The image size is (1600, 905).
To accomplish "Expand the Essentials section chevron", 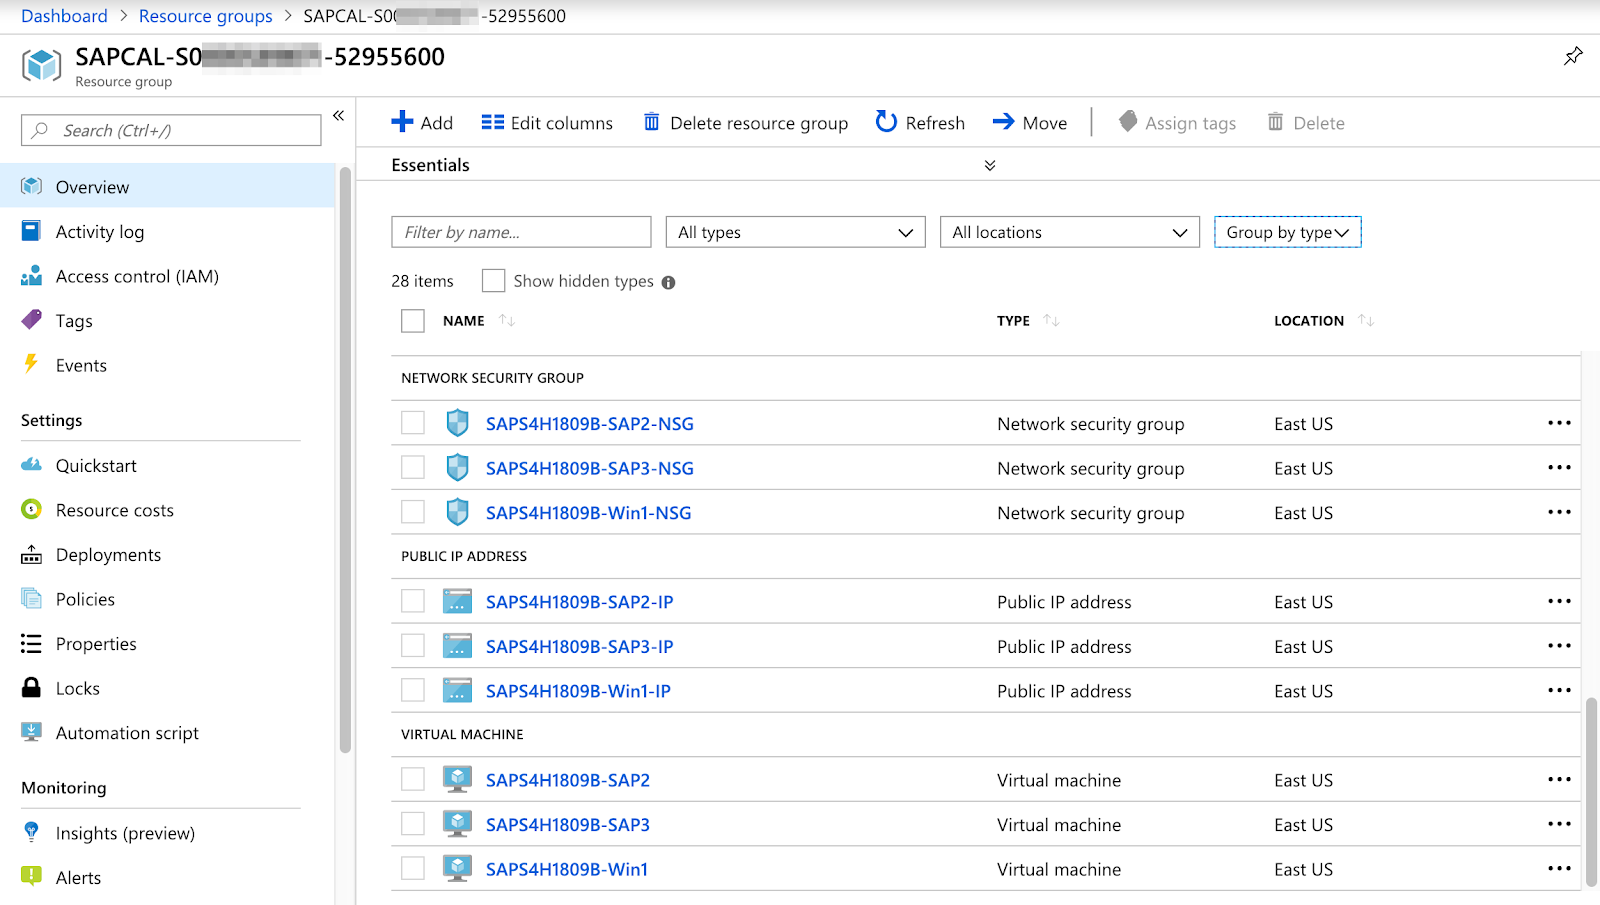I will coord(990,166).
